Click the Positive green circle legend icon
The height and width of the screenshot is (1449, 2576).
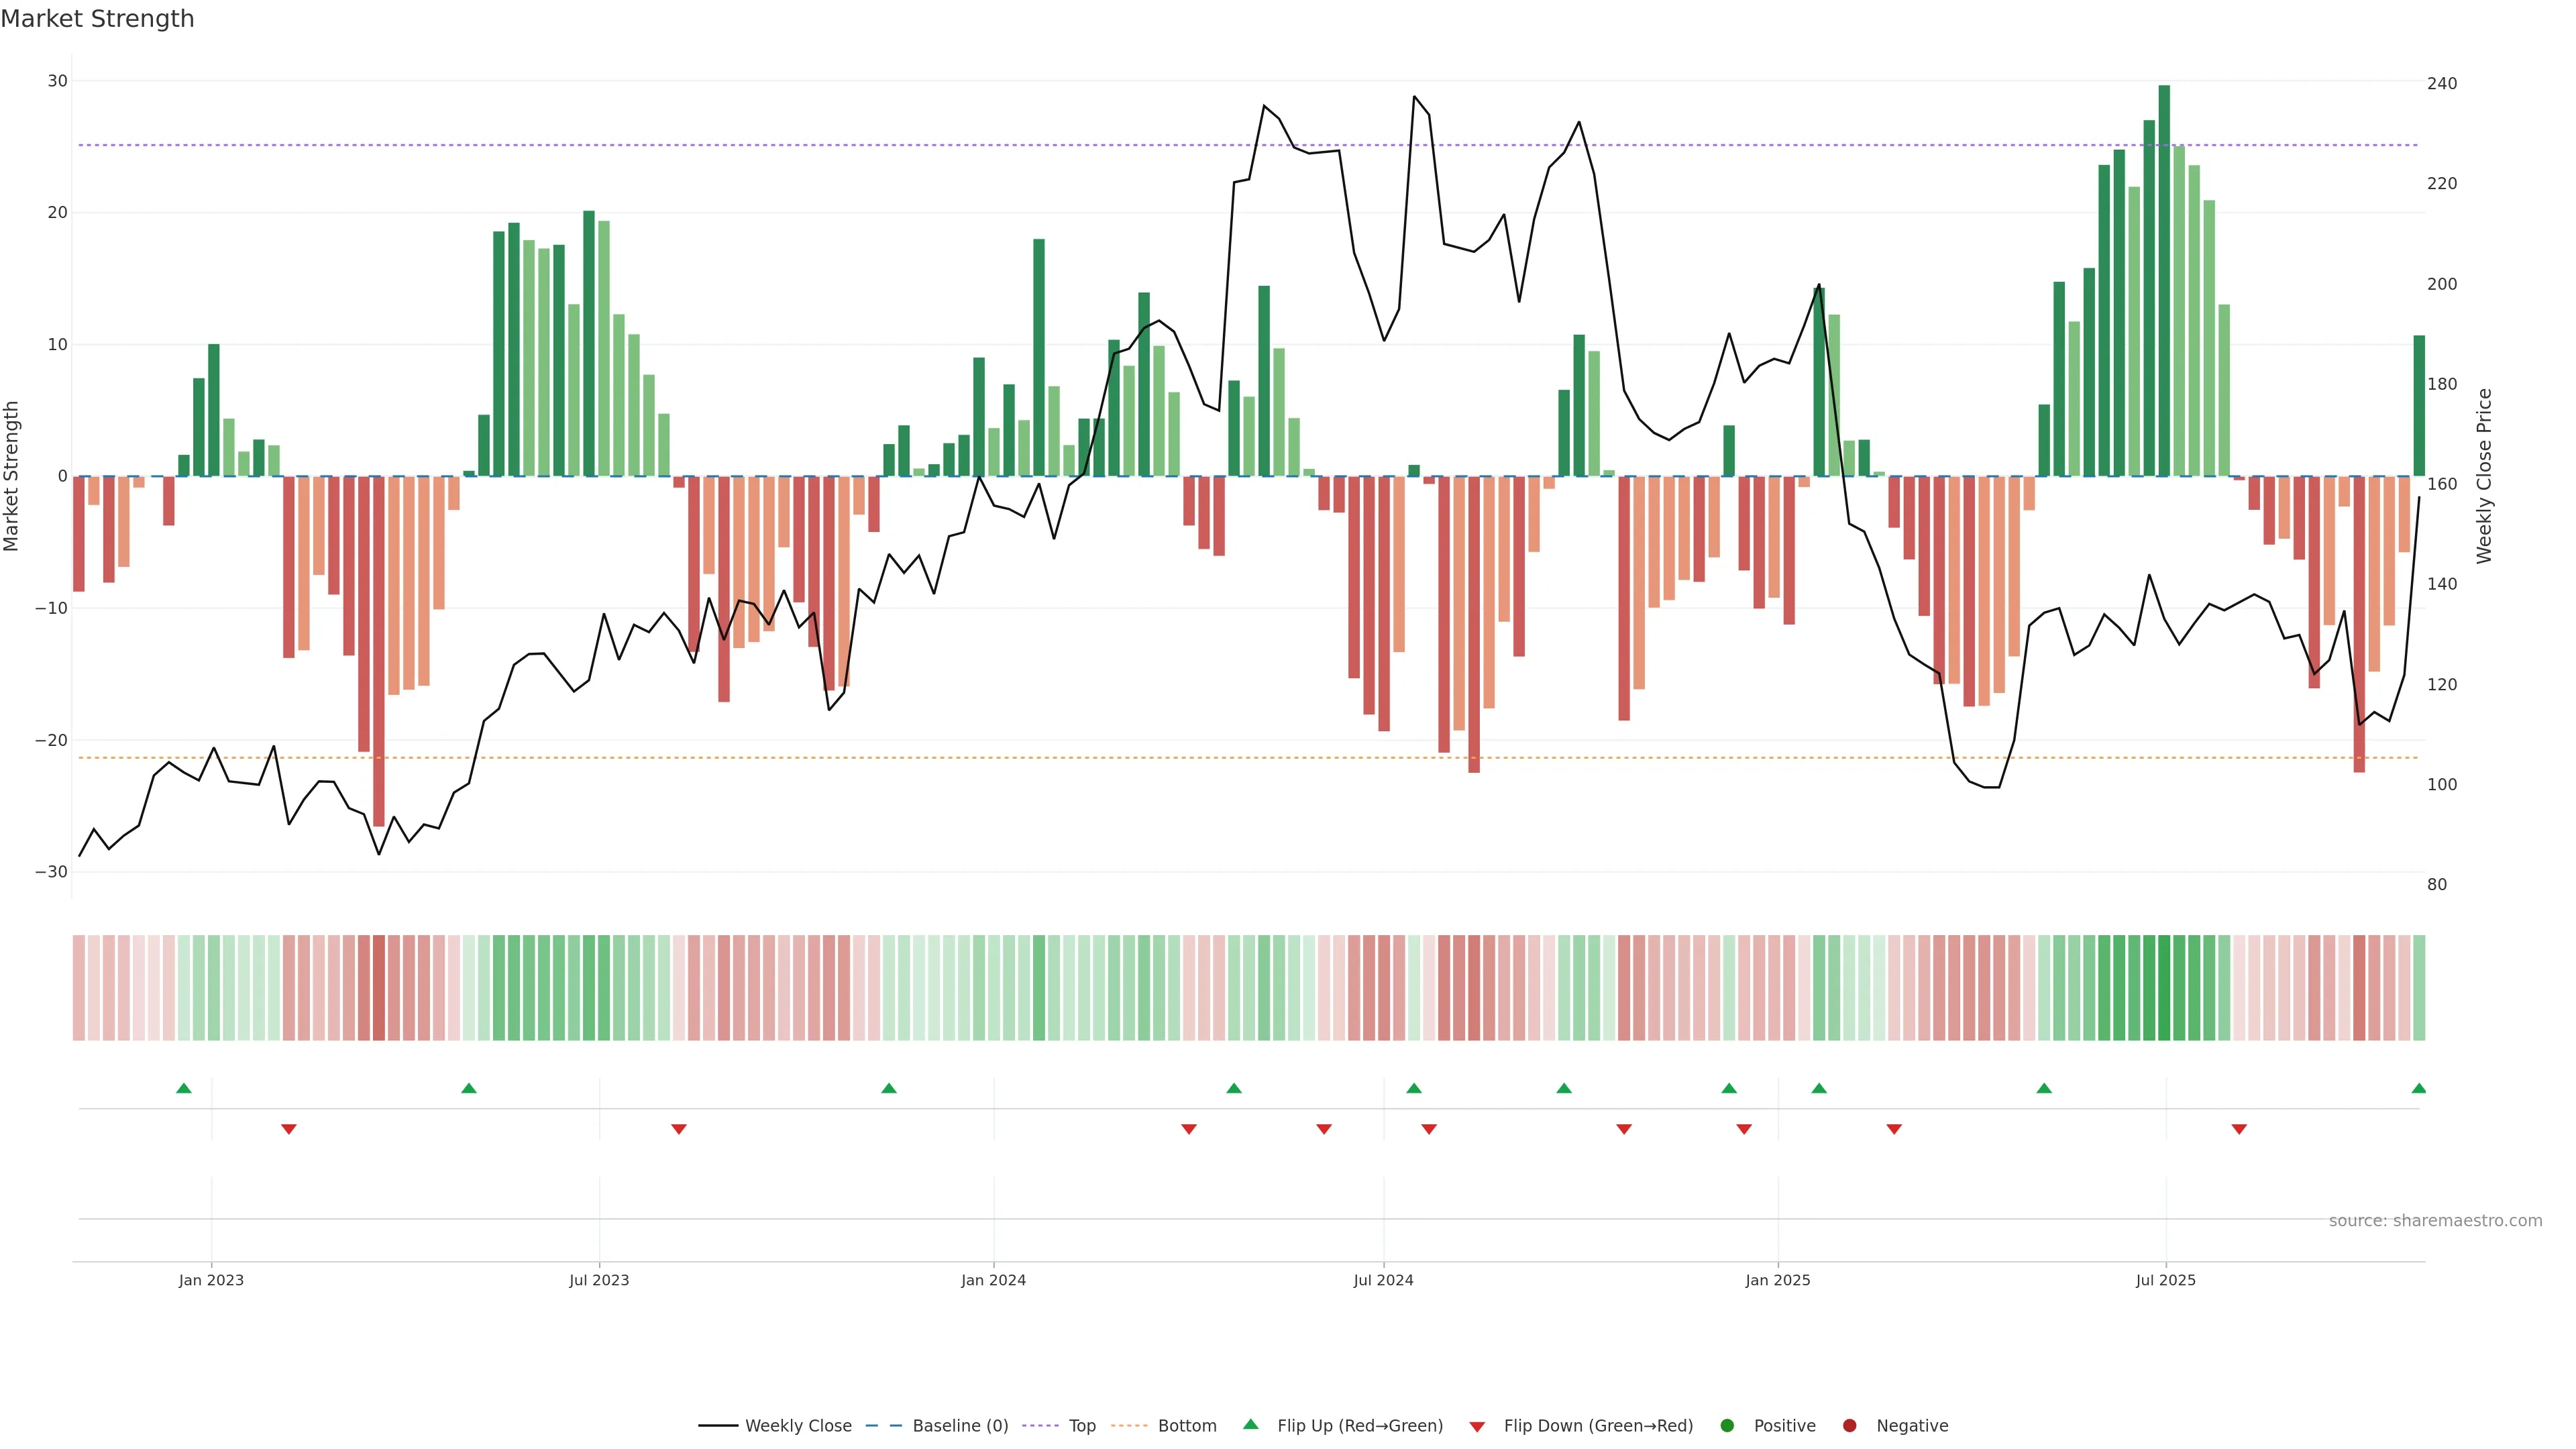pyautogui.click(x=1727, y=1426)
